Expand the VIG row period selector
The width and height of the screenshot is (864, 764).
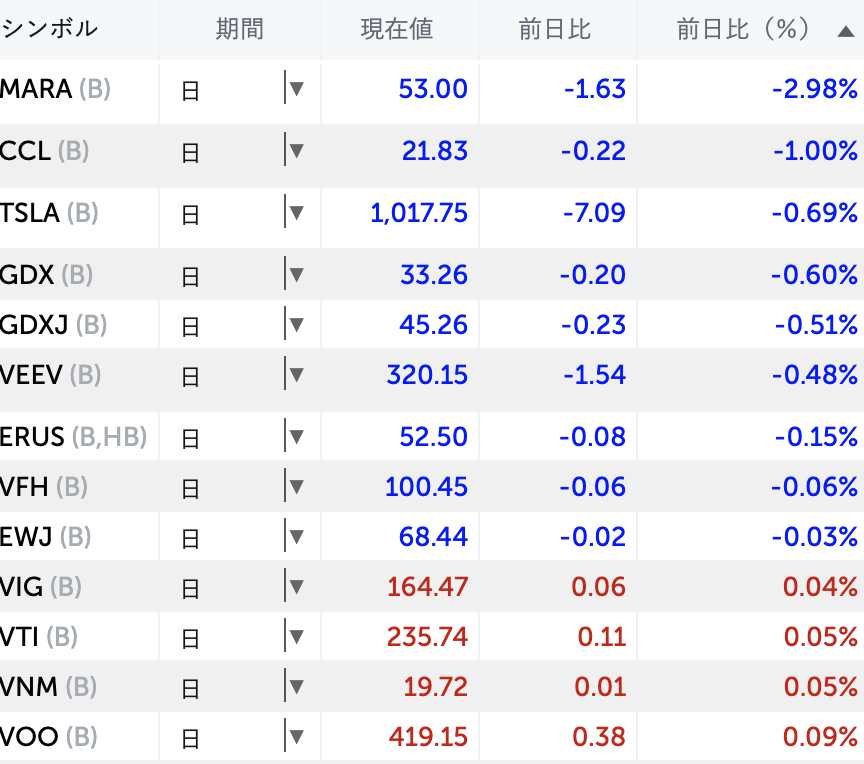[296, 586]
